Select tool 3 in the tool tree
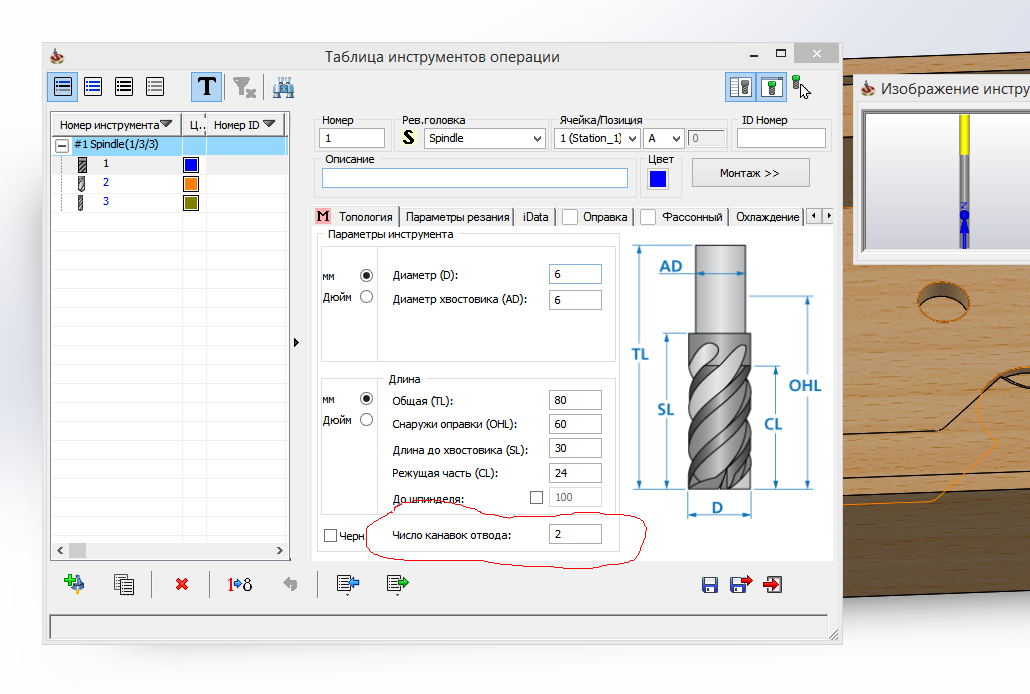 pos(105,202)
